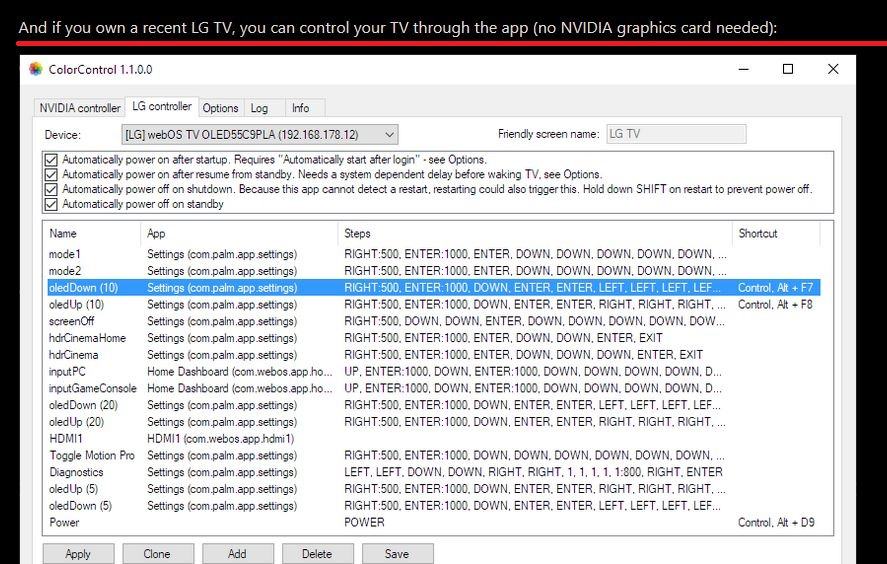
Task: Click the Shortcut column header
Action: (776, 233)
